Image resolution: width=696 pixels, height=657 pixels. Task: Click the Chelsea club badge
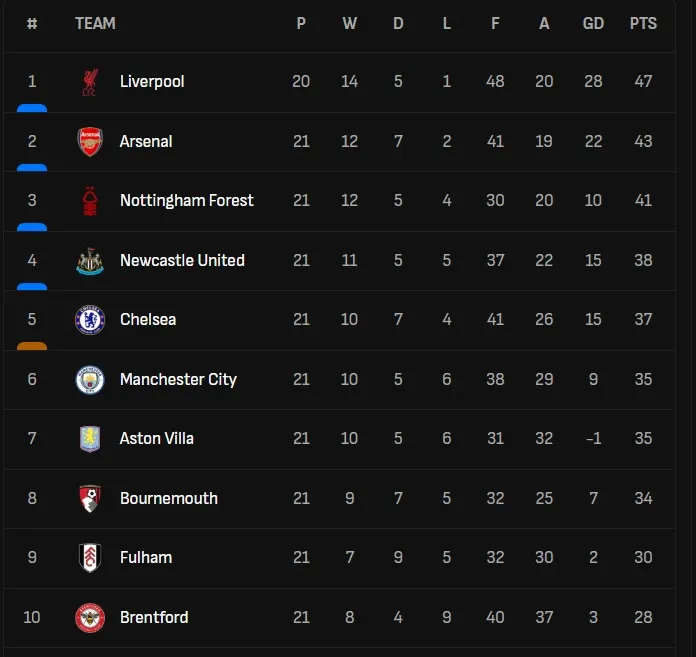click(x=90, y=320)
